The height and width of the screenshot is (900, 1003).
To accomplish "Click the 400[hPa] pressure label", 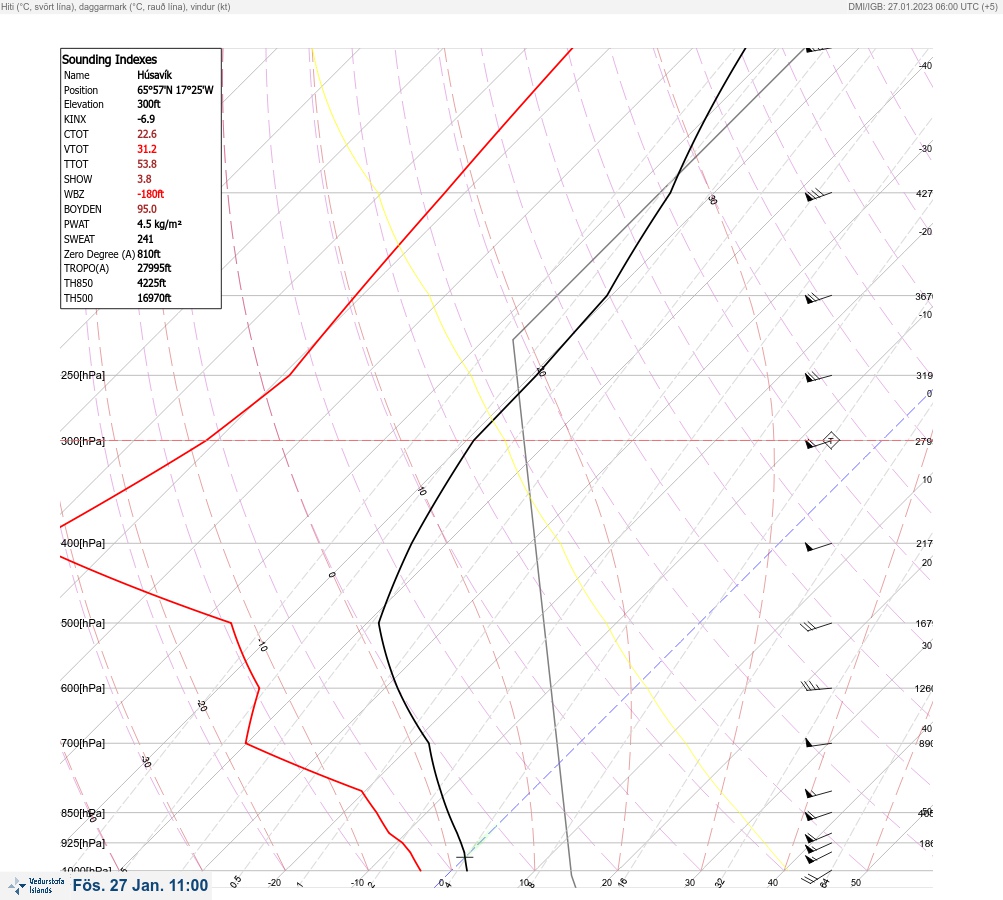I will [x=83, y=543].
